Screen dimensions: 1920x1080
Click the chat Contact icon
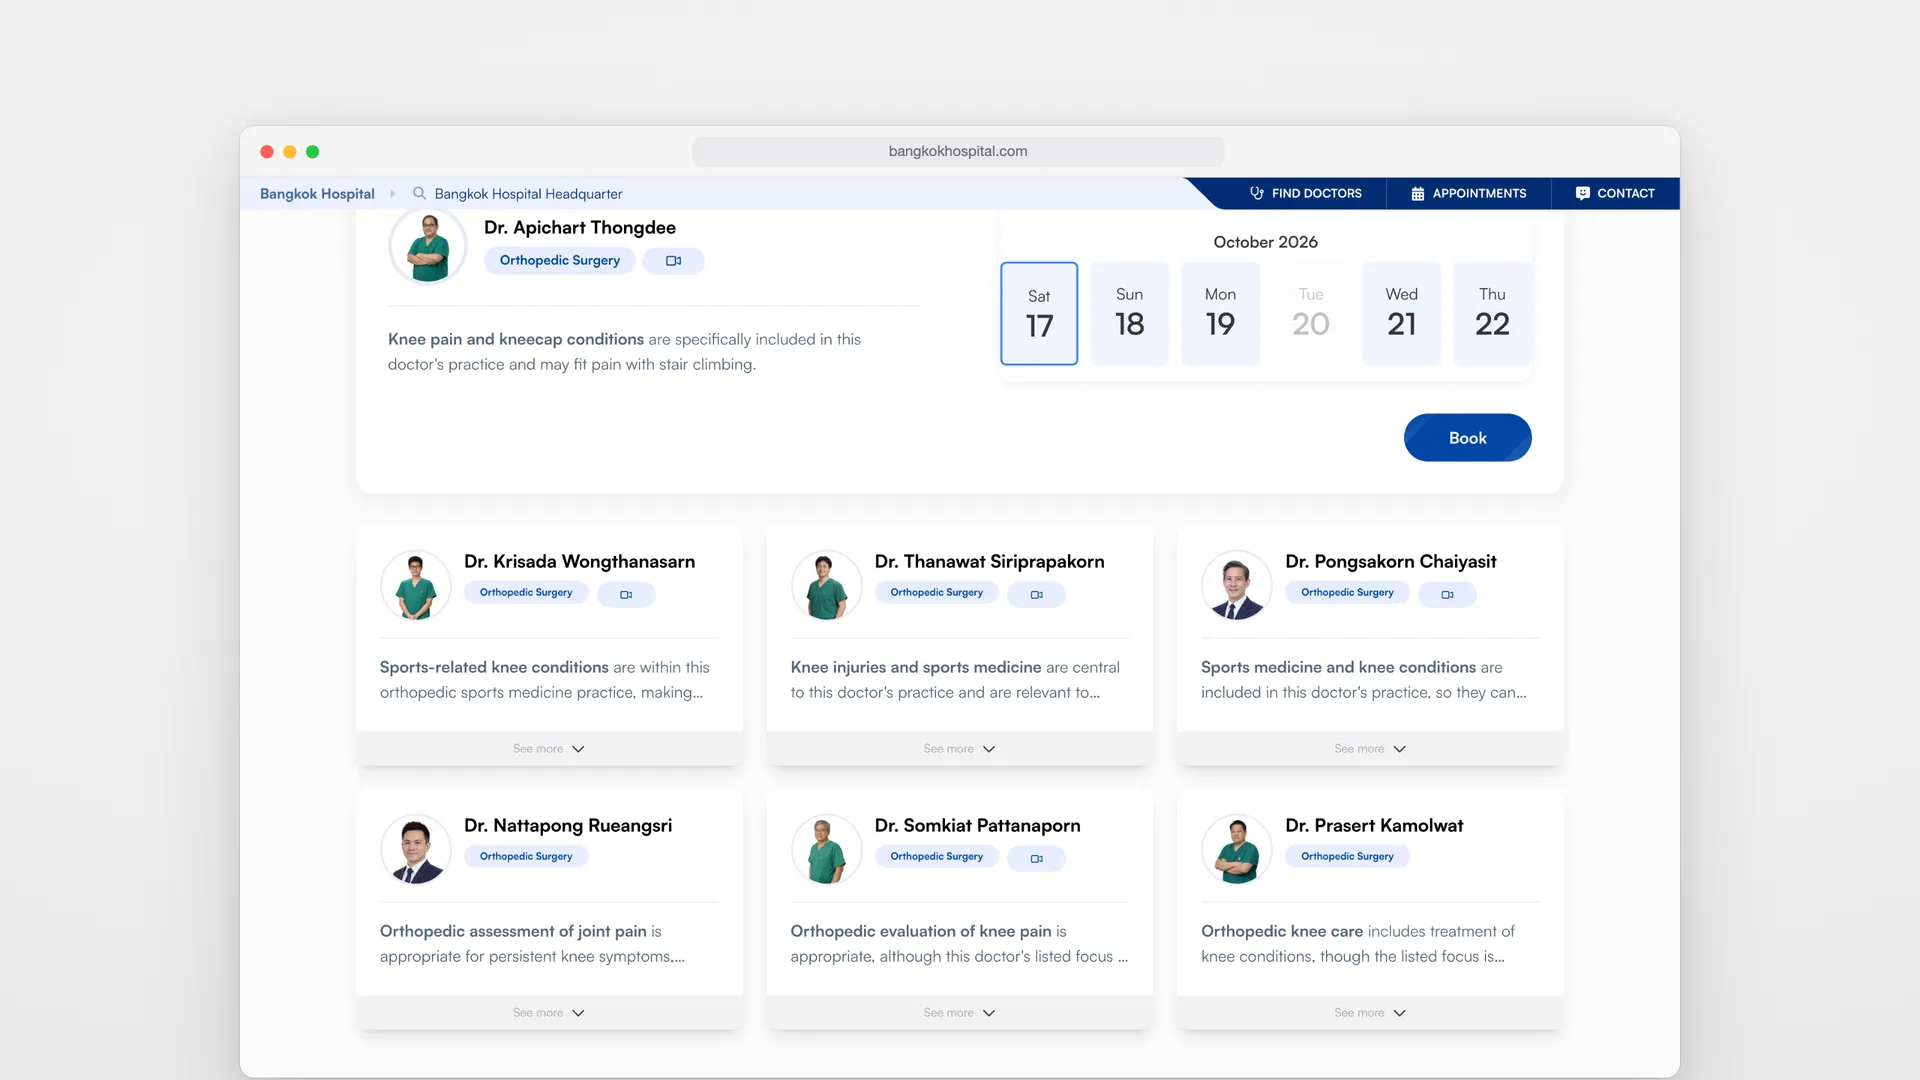pyautogui.click(x=1582, y=193)
